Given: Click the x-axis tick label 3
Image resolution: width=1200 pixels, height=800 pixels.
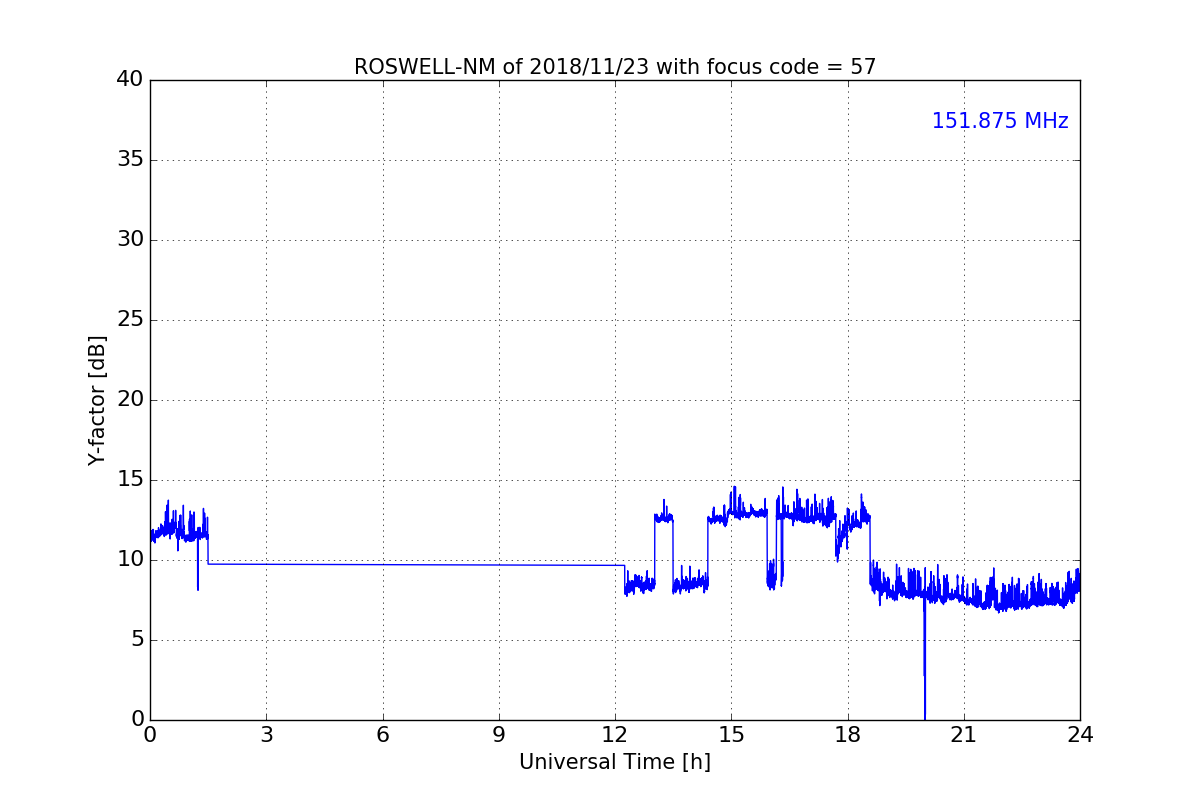Looking at the screenshot, I should 266,735.
